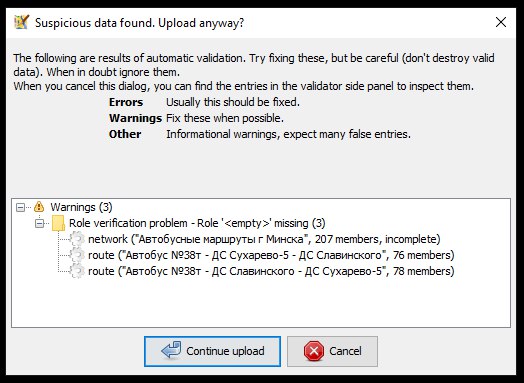Select route ДС Сухарево-5 - ДС Славинского, 76 members

(x=271, y=255)
